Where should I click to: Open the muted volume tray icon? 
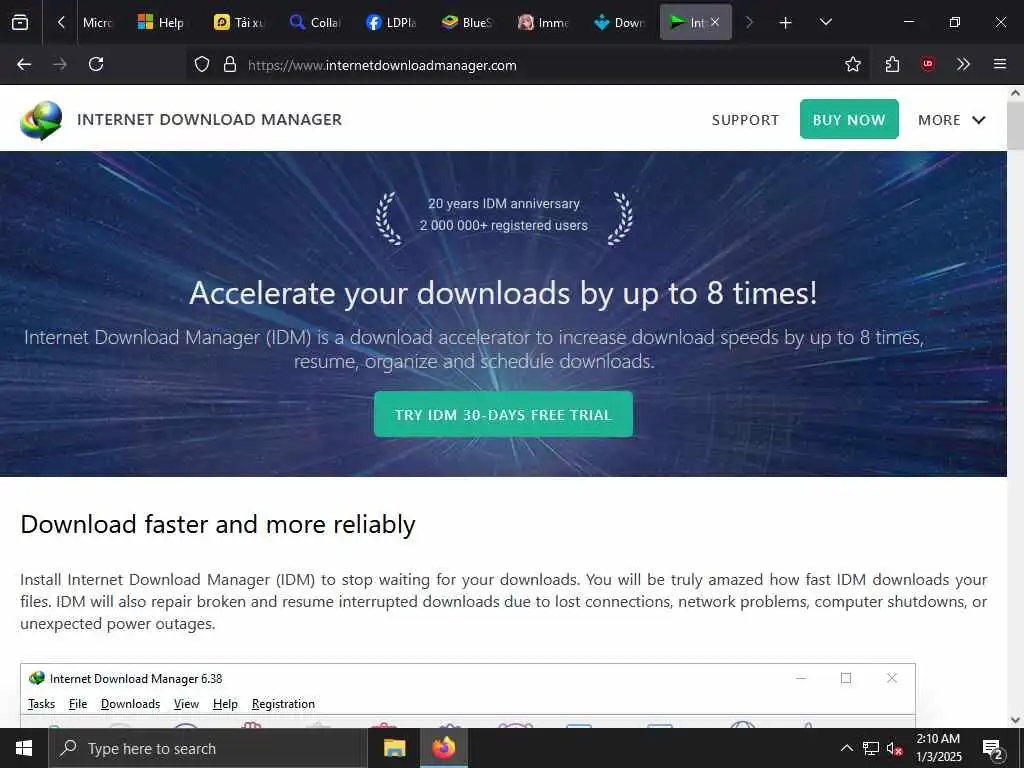point(894,748)
